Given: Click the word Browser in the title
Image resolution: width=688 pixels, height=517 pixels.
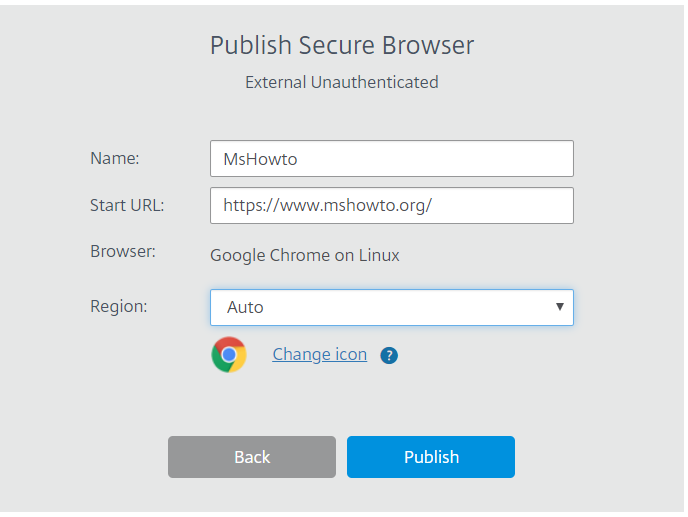Looking at the screenshot, I should [428, 45].
